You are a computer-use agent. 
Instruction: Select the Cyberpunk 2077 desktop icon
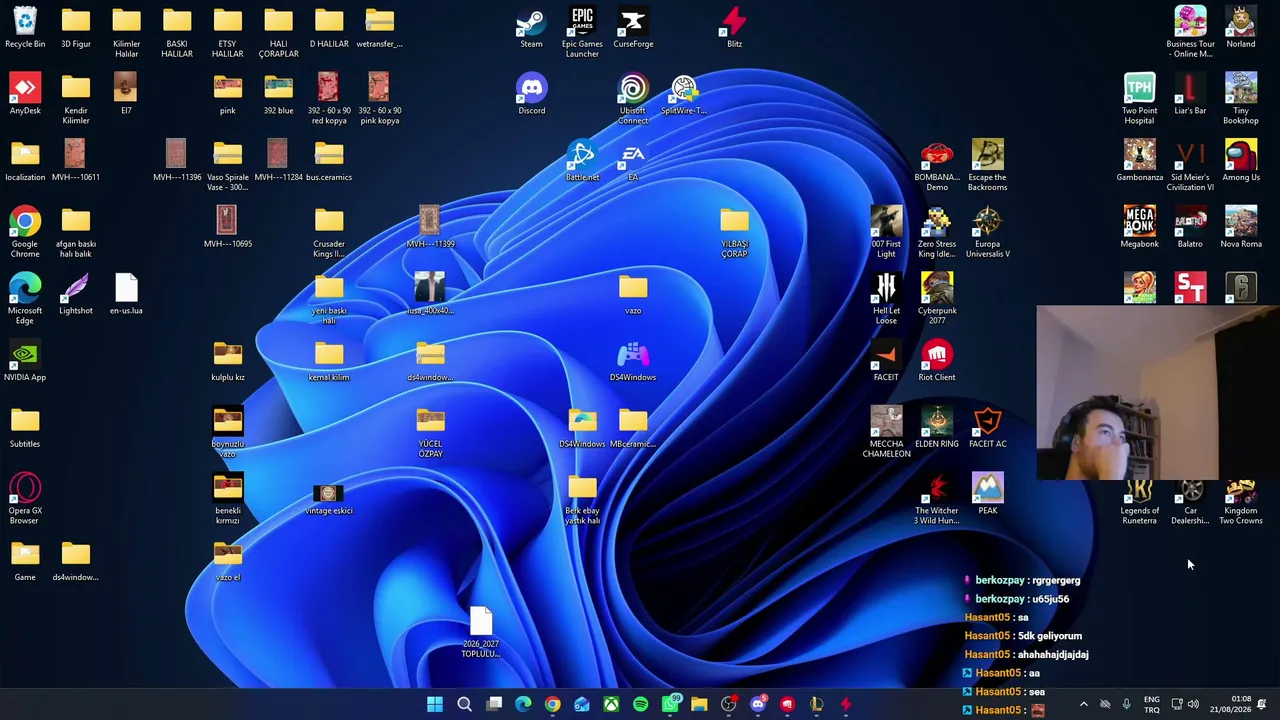[937, 300]
